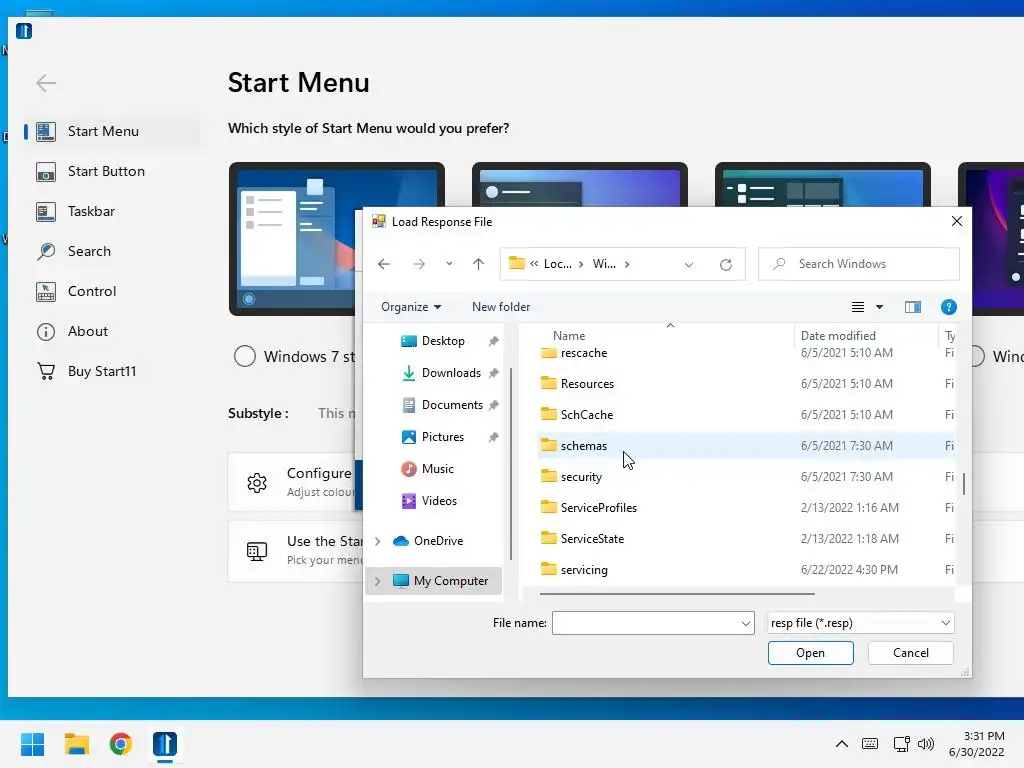Expand the OneDrive tree node
The width and height of the screenshot is (1024, 768).
(377, 541)
